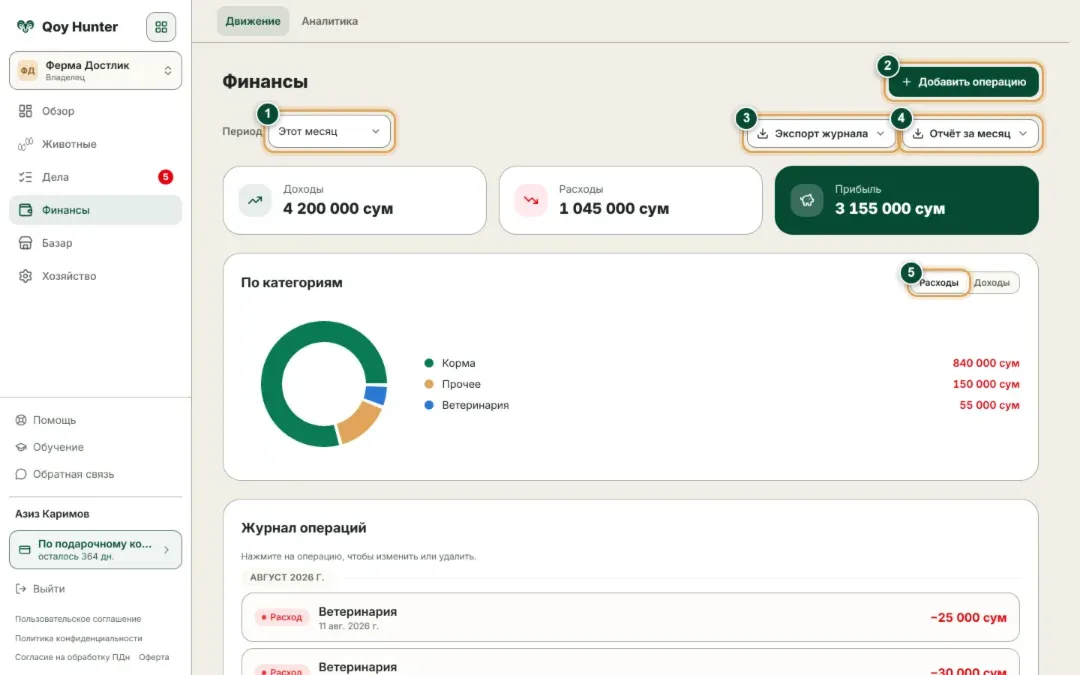Expand the Отчёт за месяц chevron arrow

click(x=1023, y=134)
